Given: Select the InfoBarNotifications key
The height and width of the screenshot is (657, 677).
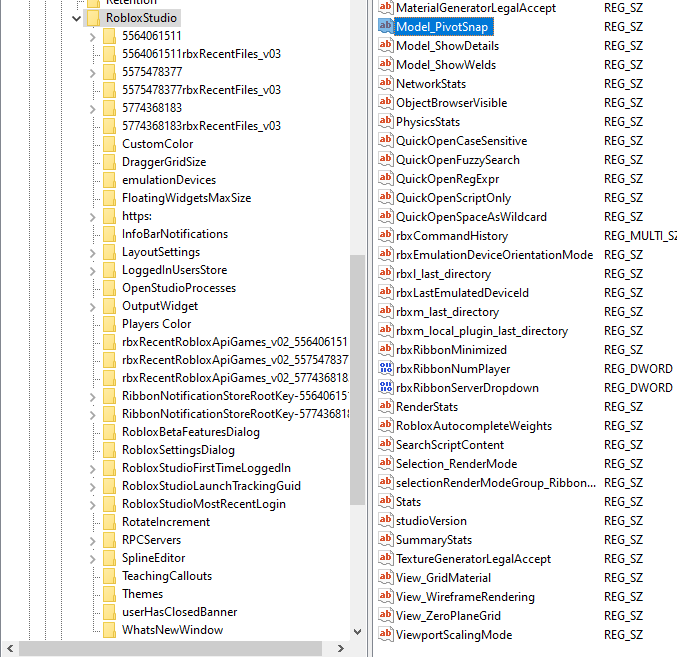Looking at the screenshot, I should click(175, 234).
